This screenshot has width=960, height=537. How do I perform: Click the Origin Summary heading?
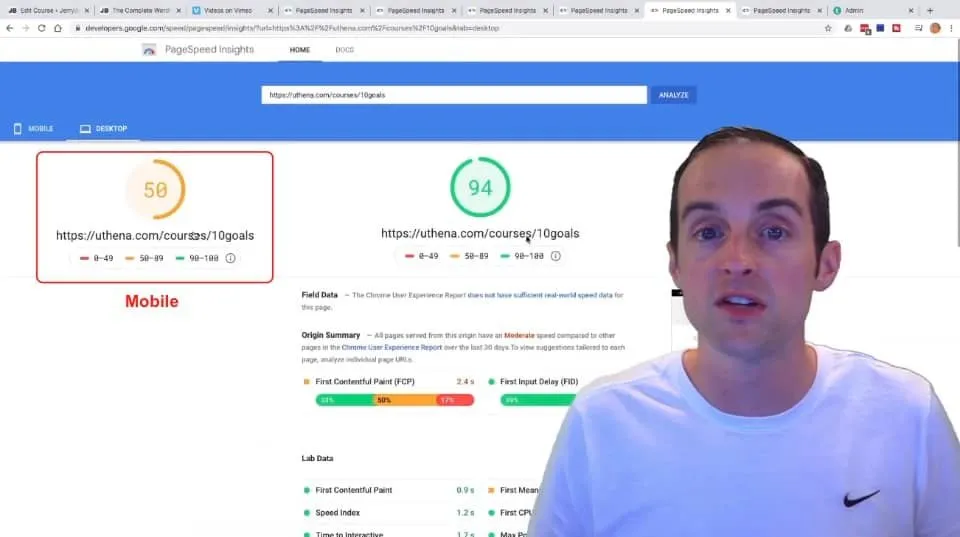(331, 335)
